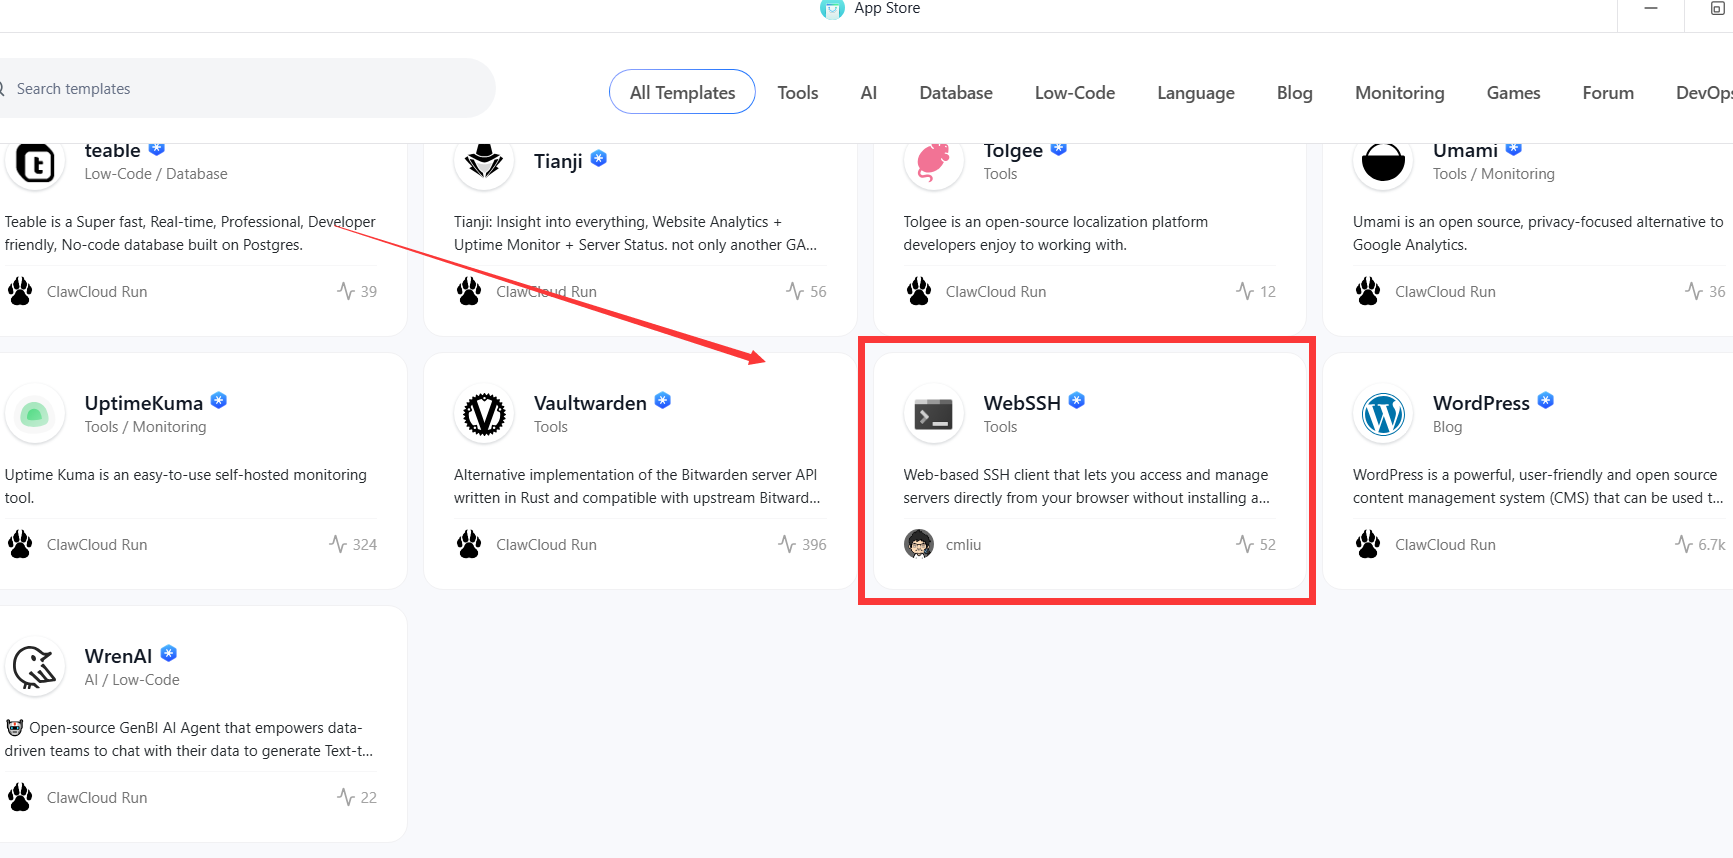Click the WordPress logo icon
This screenshot has width=1733, height=858.
click(1383, 414)
